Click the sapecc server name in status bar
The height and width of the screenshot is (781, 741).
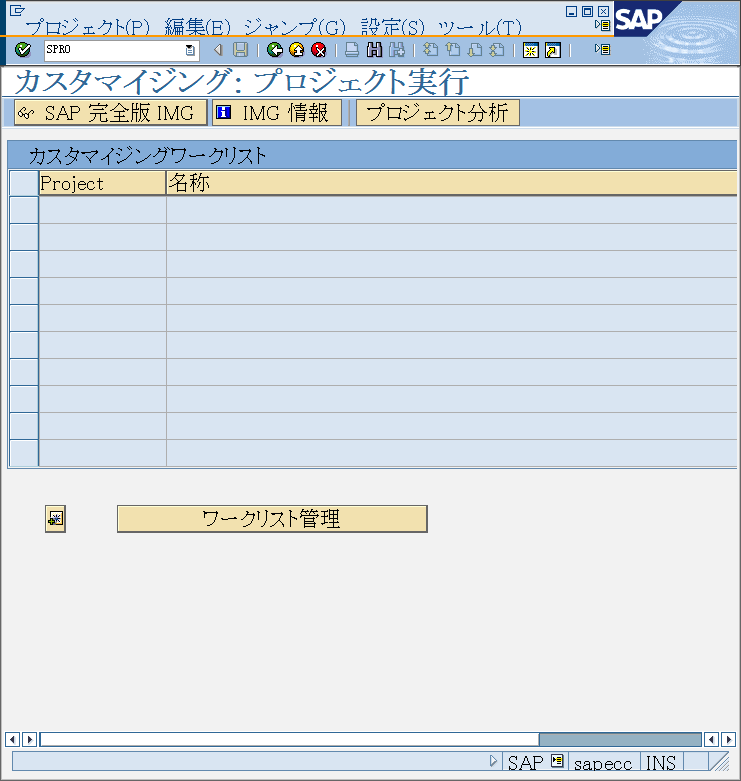point(603,763)
